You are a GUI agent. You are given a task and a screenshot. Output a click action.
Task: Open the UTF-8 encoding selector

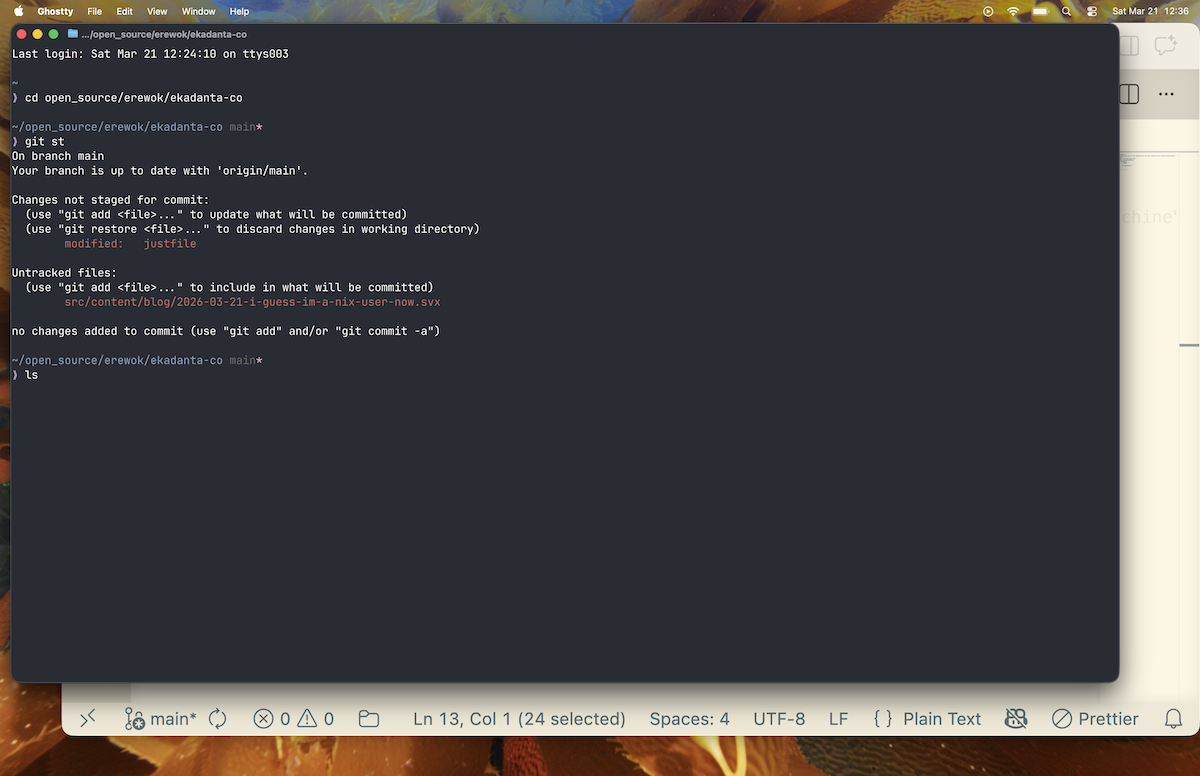[x=779, y=718]
